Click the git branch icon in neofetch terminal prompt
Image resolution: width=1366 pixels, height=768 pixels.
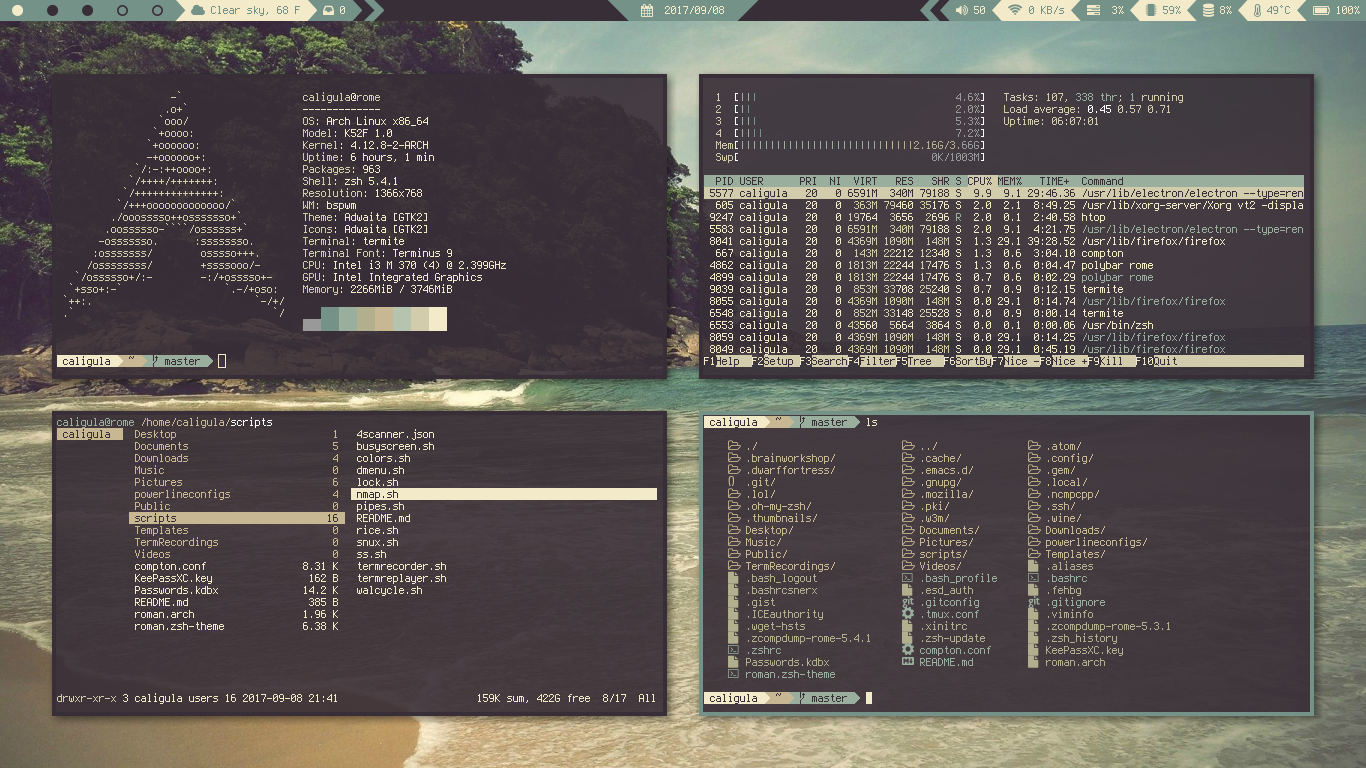click(157, 361)
